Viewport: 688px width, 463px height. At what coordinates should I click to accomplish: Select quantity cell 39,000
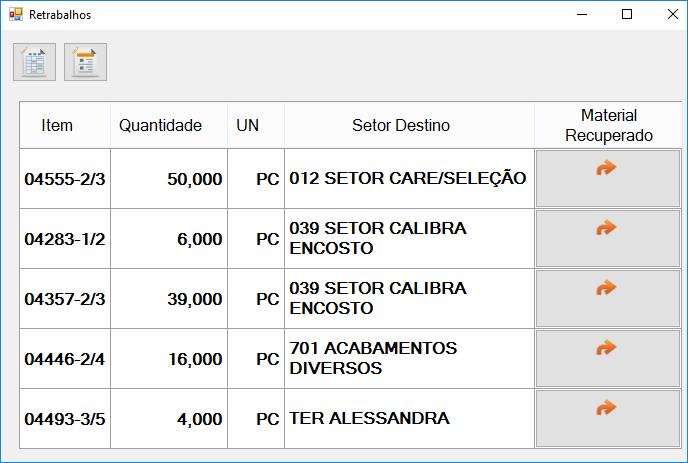tap(169, 298)
